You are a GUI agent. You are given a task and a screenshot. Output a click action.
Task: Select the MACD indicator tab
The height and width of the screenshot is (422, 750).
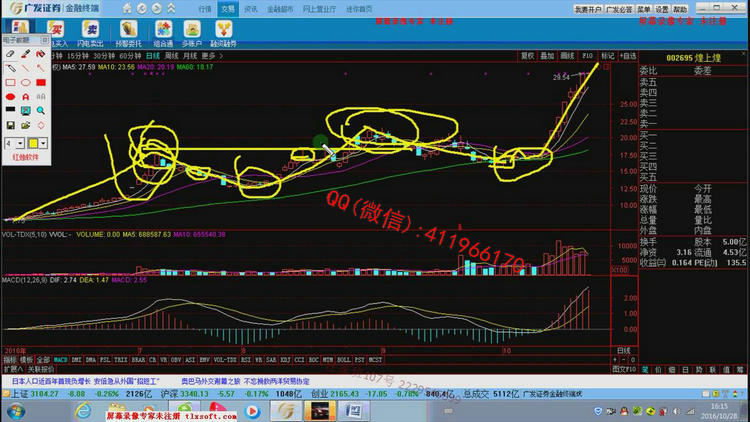(60, 359)
